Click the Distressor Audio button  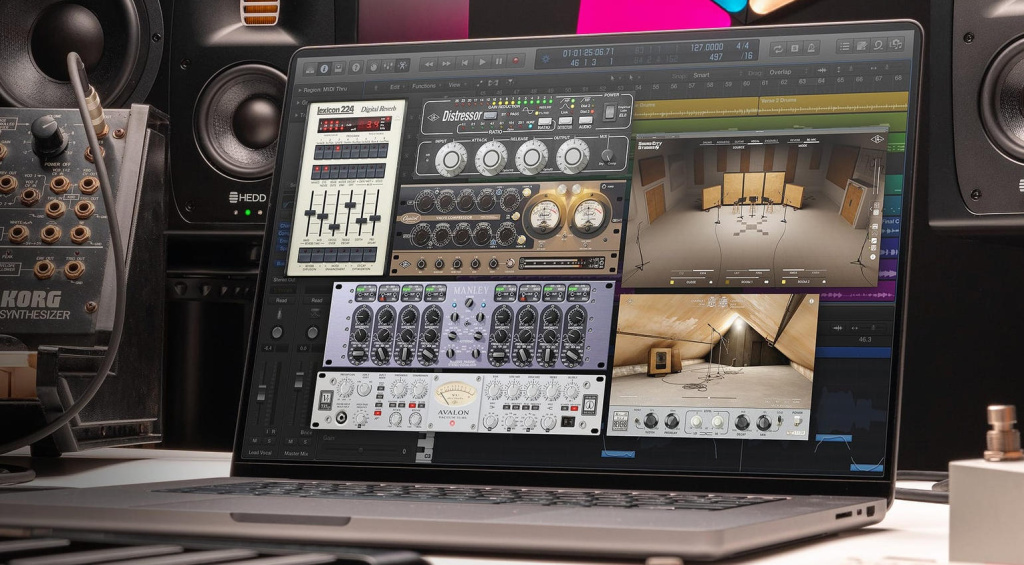pos(586,121)
